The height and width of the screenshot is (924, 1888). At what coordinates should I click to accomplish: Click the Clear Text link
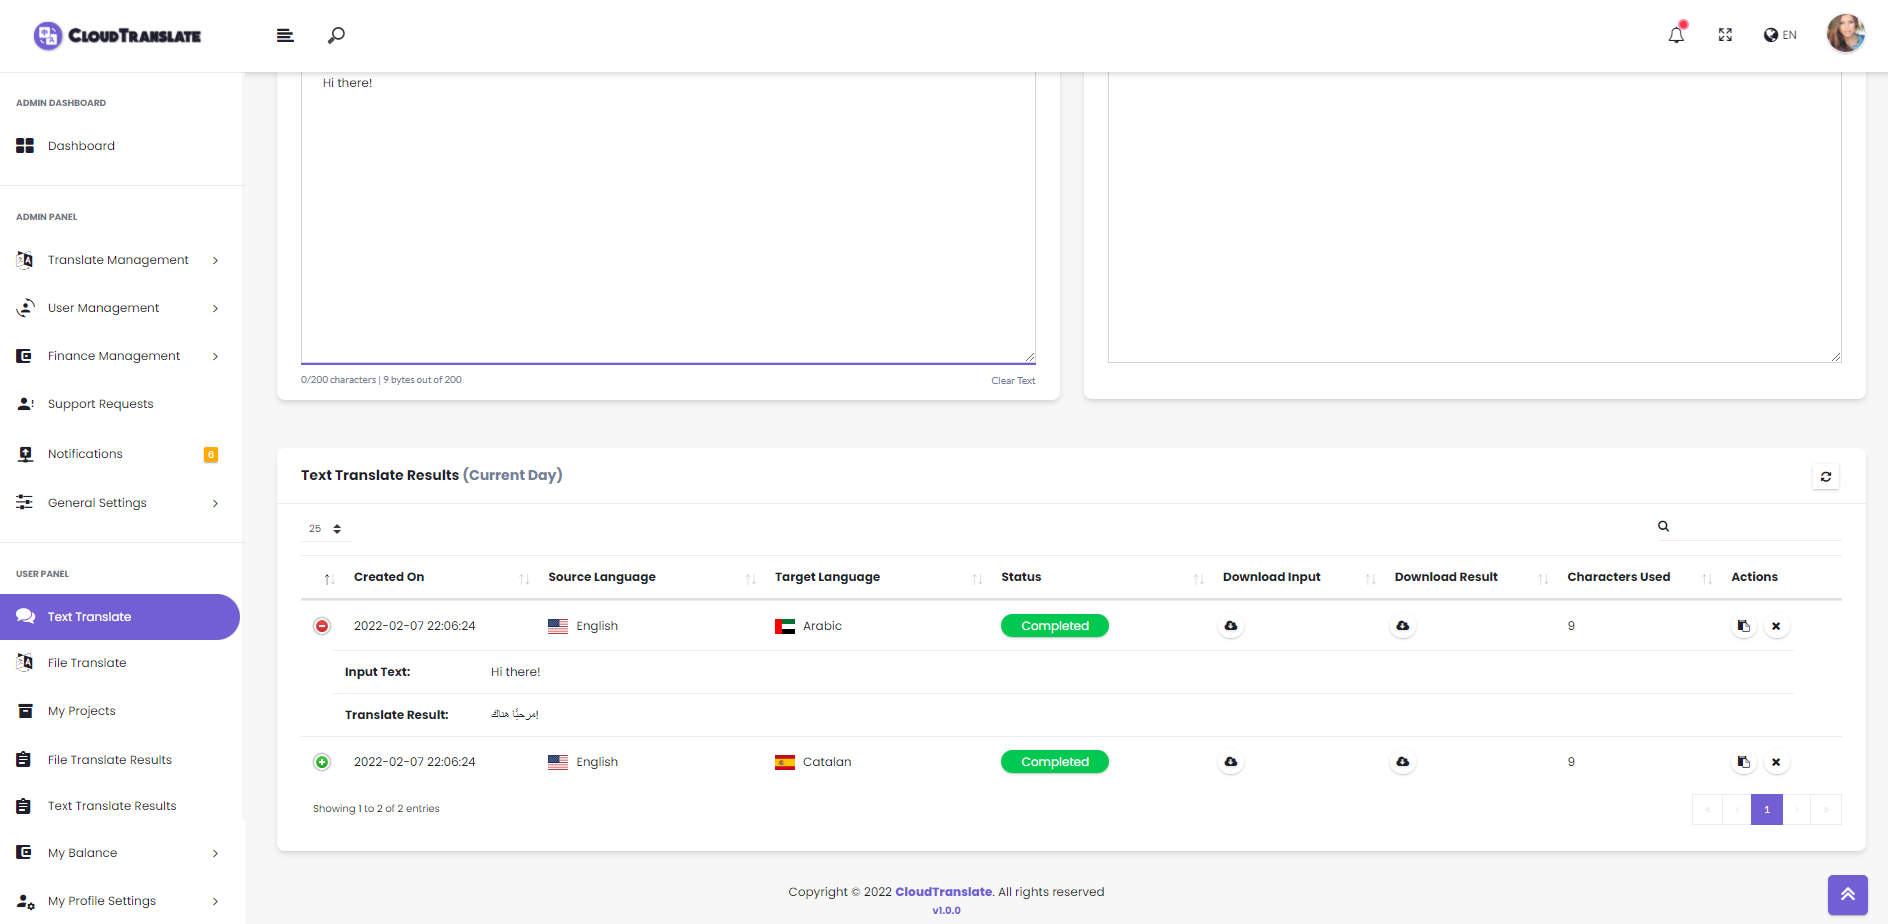click(x=1013, y=381)
